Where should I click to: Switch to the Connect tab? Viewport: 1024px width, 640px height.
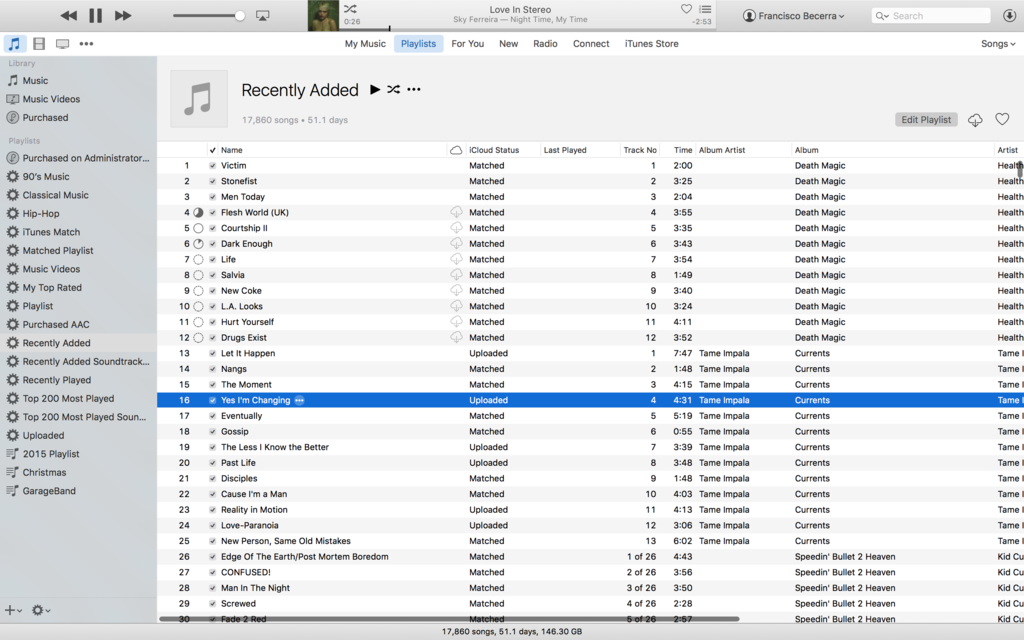(591, 44)
